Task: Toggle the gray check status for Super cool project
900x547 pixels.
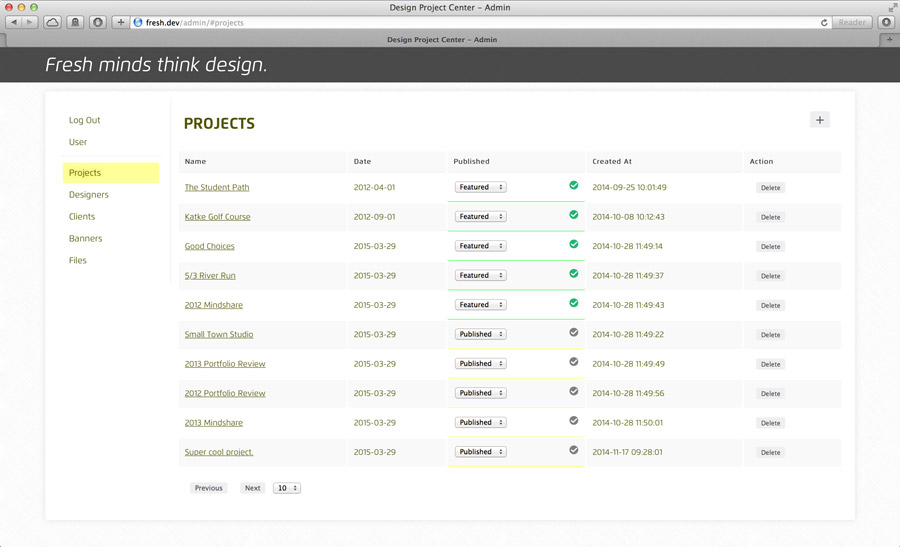Action: point(574,450)
